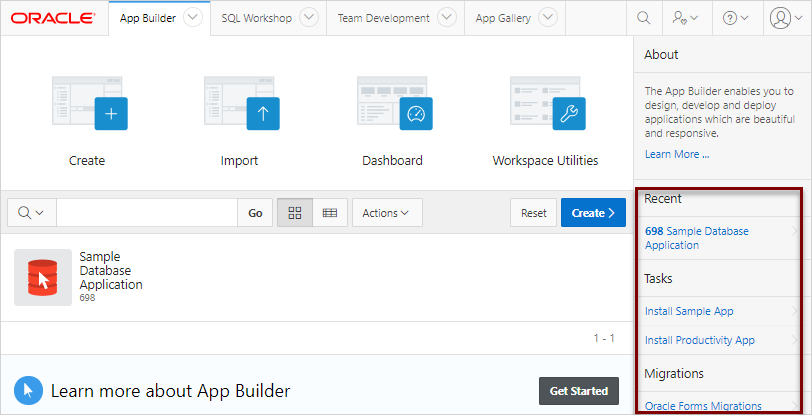Viewport: 812px width, 415px height.
Task: Open the Create application icon
Action: click(90, 103)
